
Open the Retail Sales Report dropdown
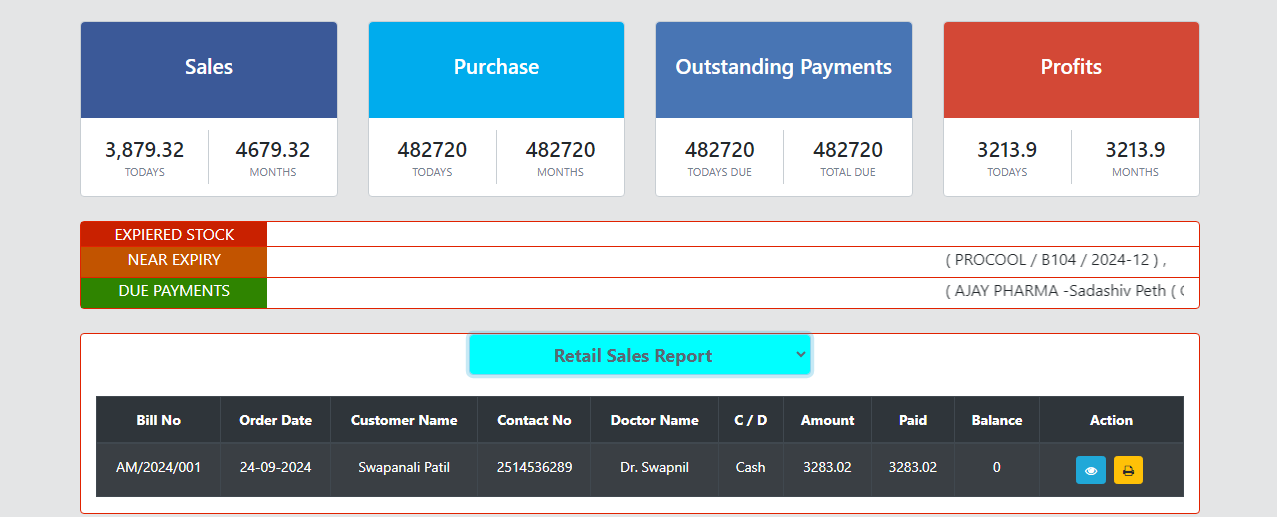pos(639,355)
